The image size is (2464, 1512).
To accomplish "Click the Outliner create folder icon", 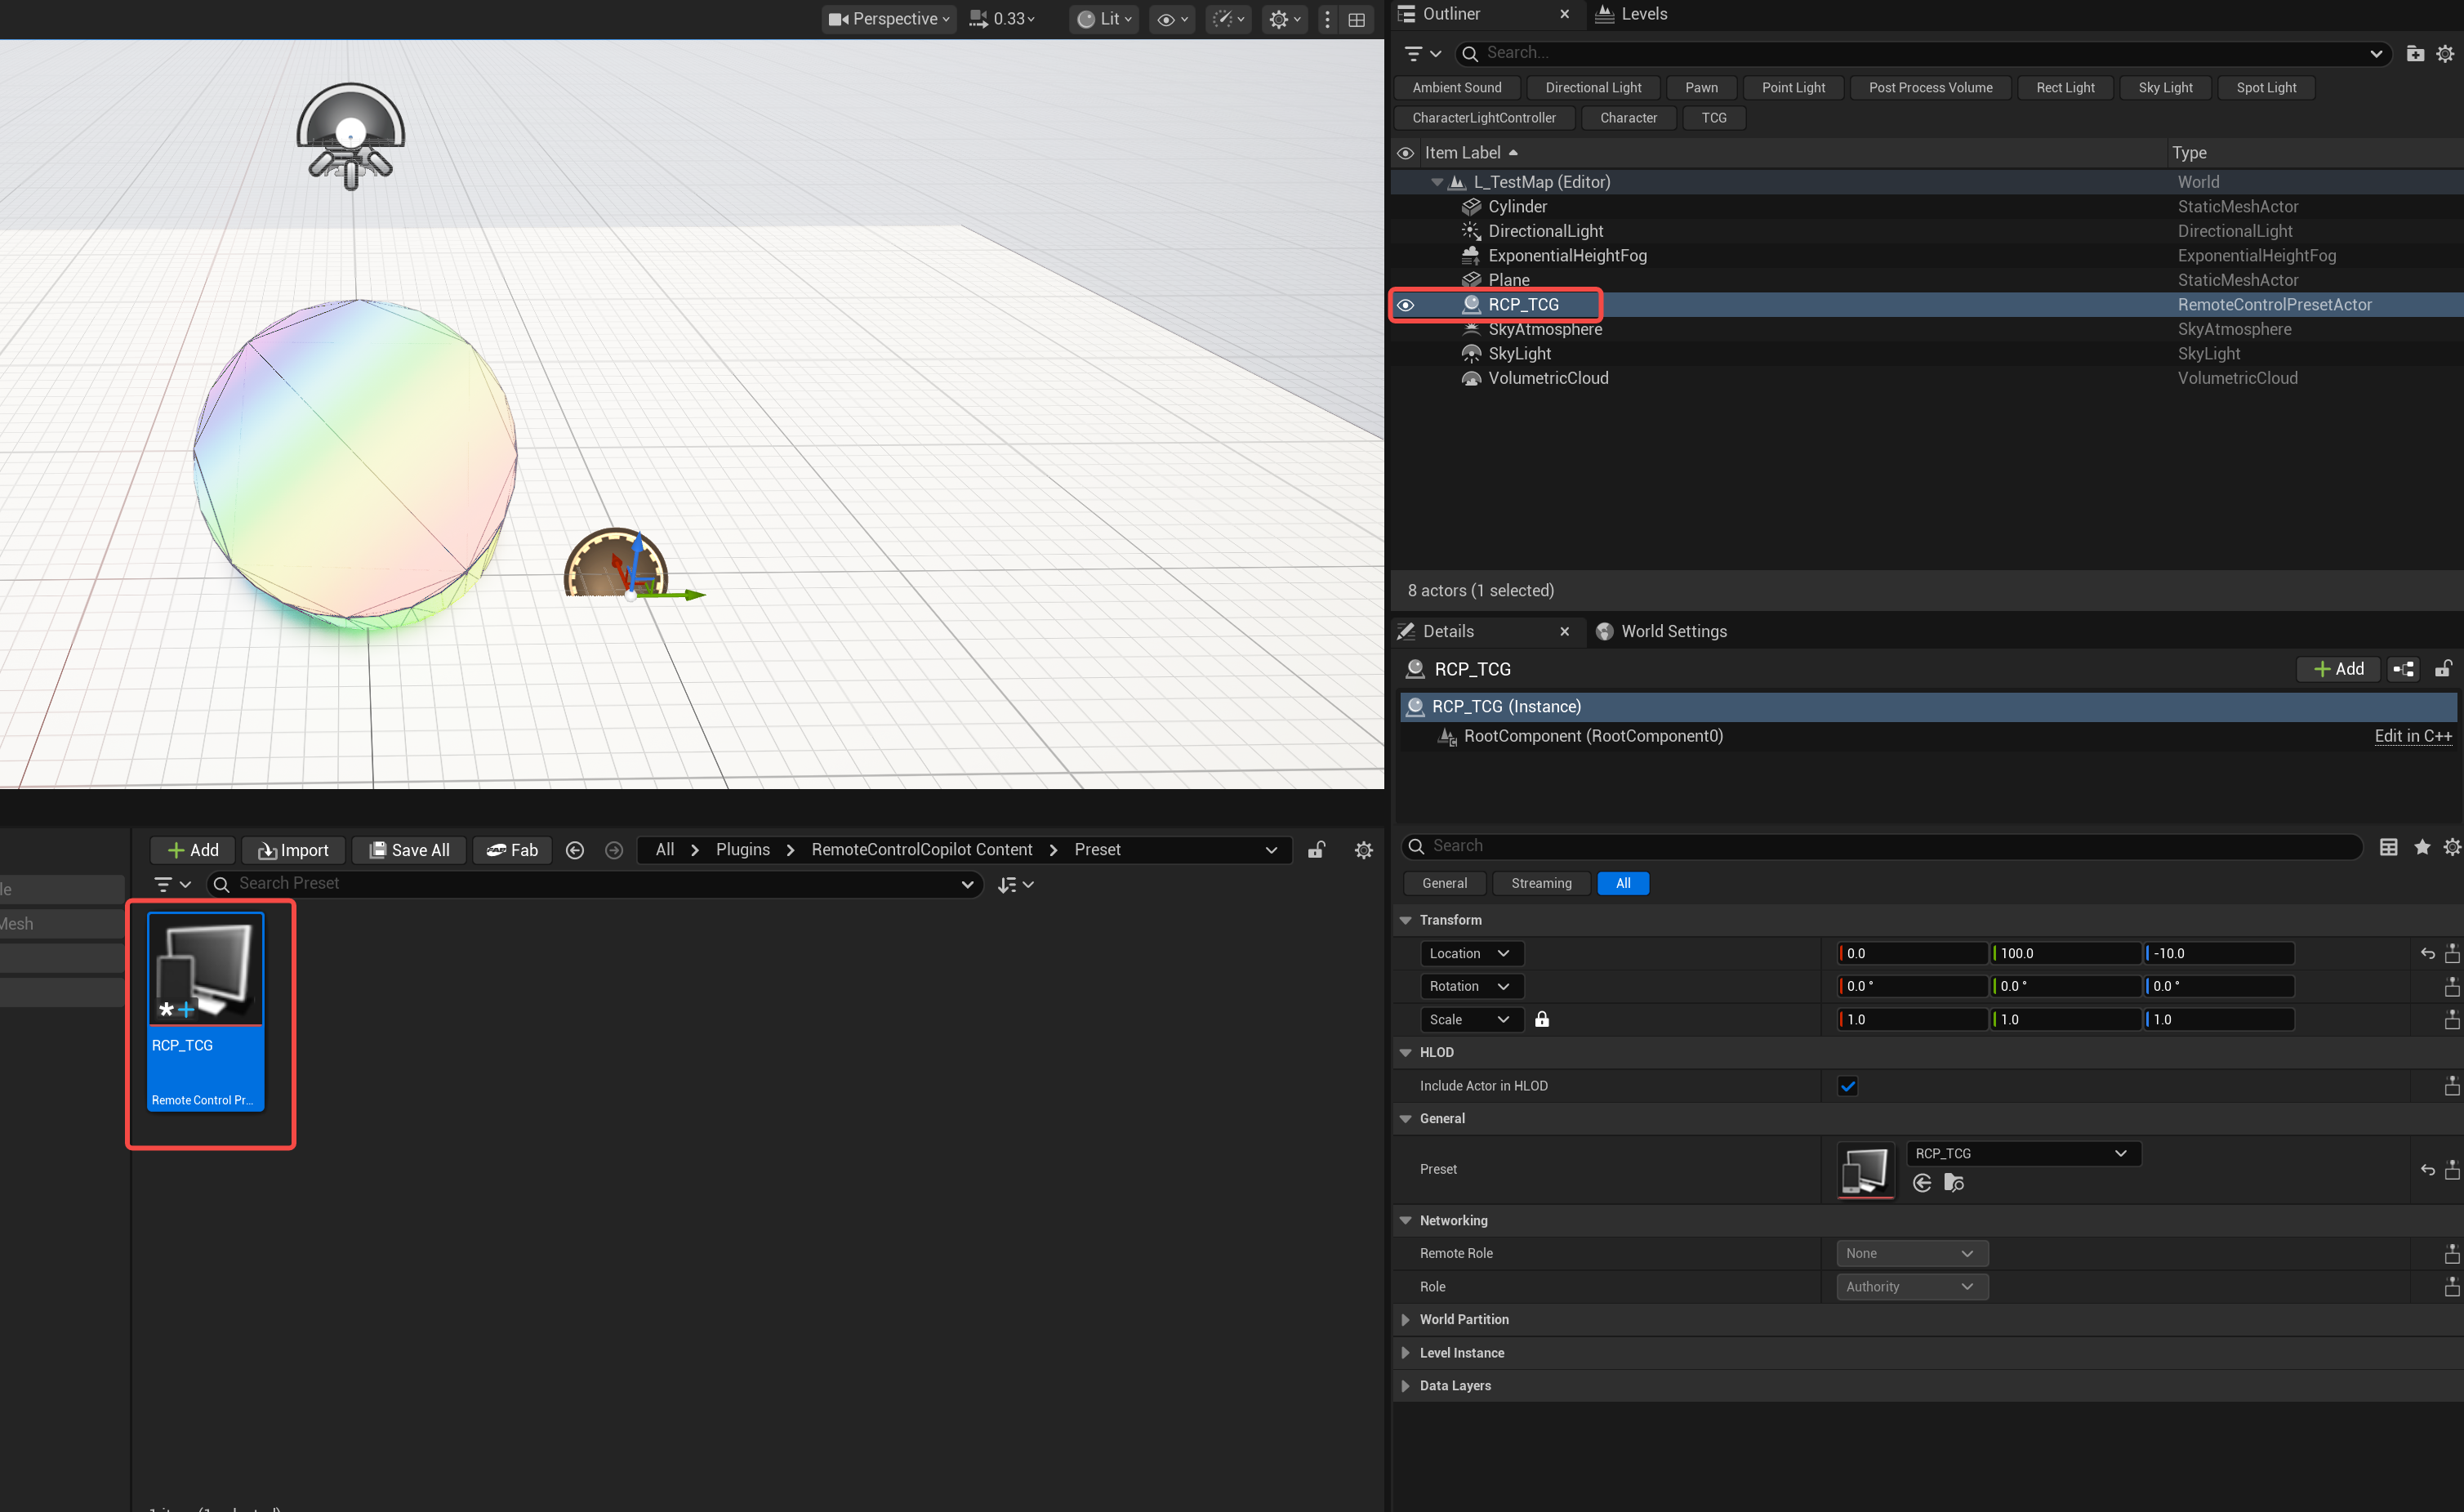I will 2414,53.
